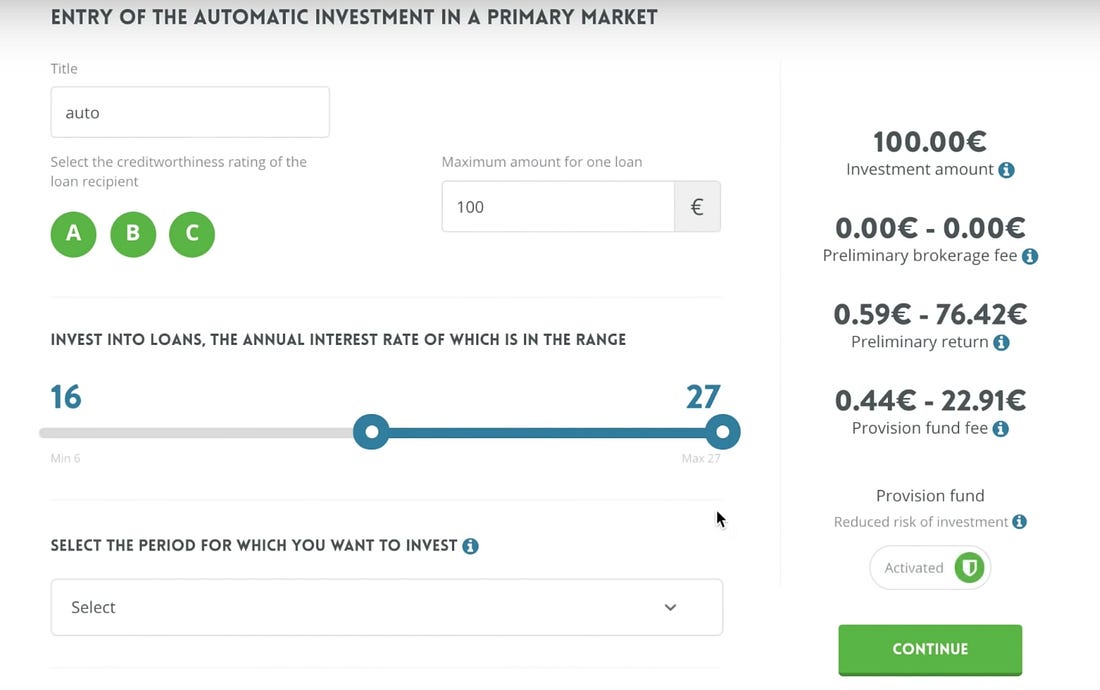Toggle creditworthiness rating C
1100x690 pixels.
click(x=192, y=234)
